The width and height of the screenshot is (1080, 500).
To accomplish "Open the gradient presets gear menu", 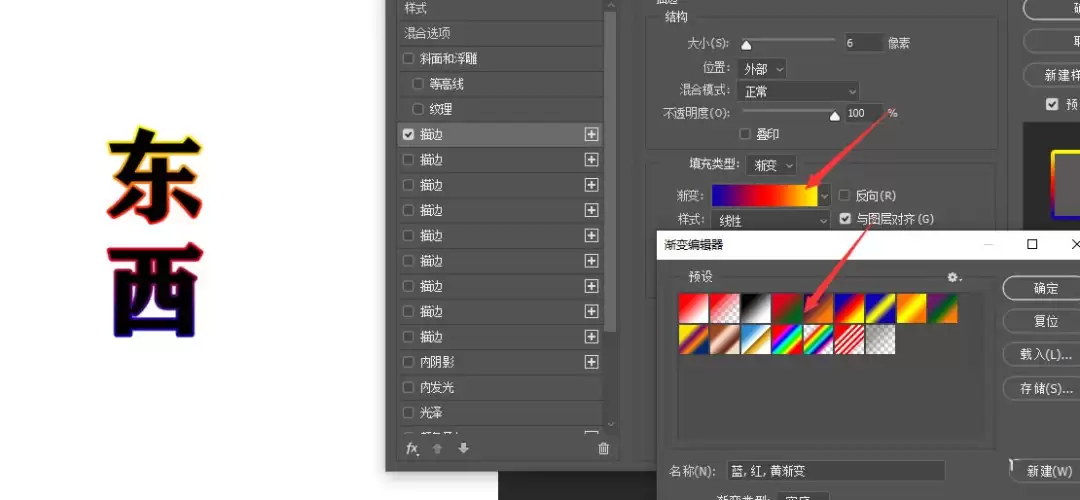I will point(954,277).
